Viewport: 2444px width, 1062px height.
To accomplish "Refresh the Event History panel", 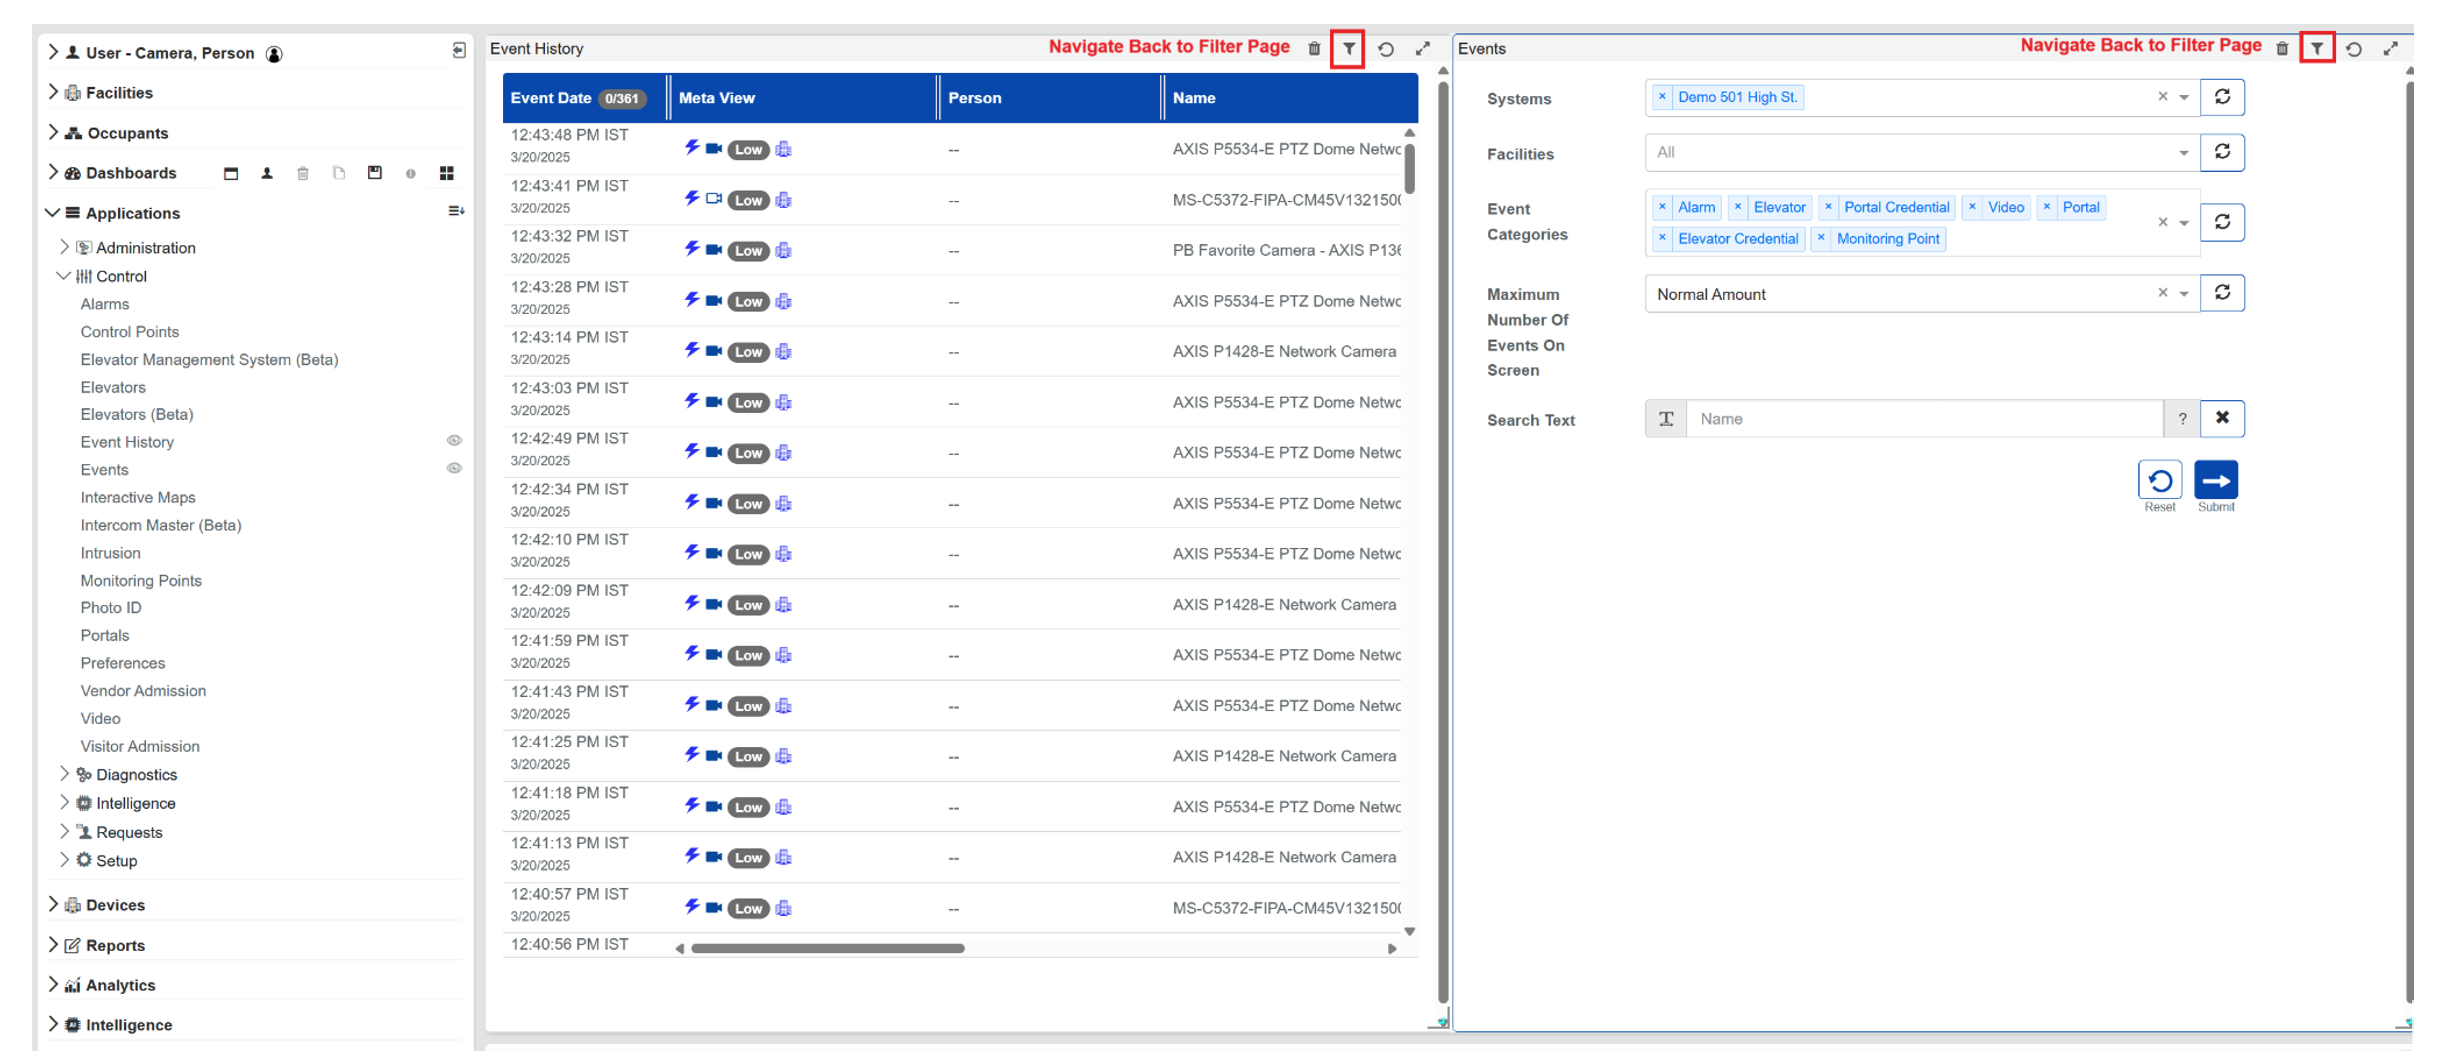I will (1386, 48).
